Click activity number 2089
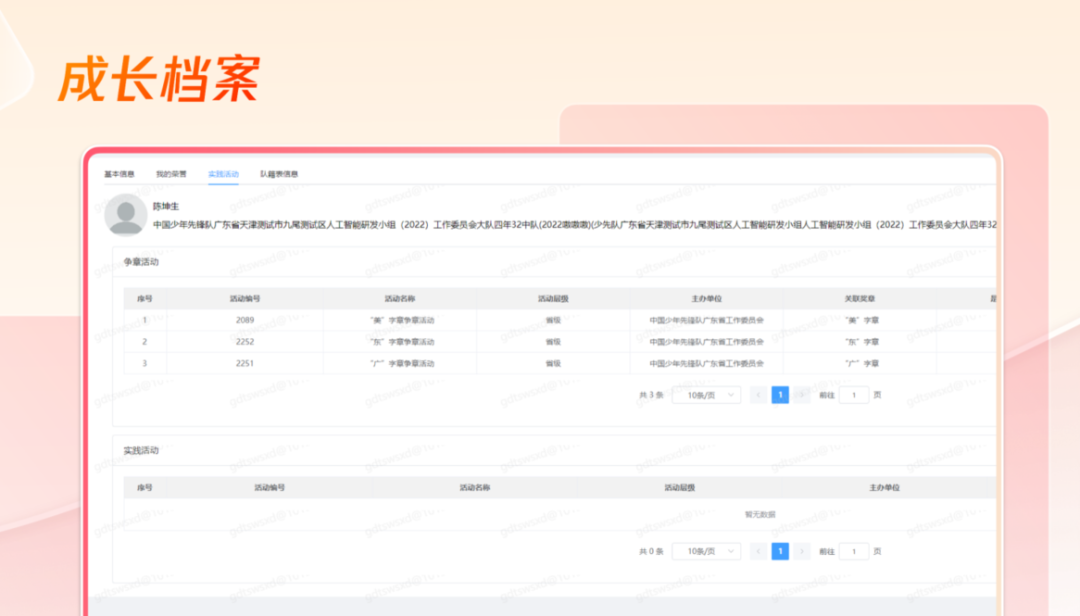1080x616 pixels. pos(245,320)
